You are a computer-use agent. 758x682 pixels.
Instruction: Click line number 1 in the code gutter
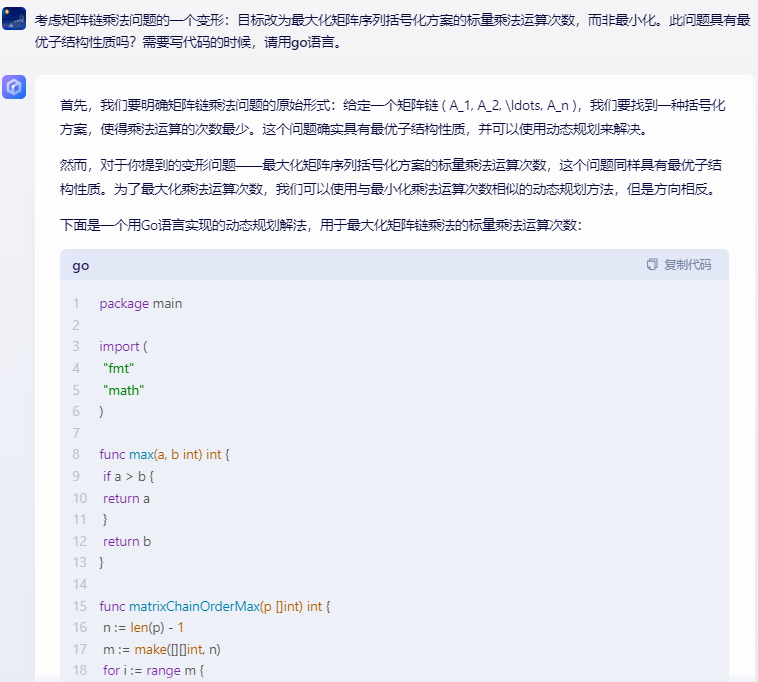(x=76, y=304)
